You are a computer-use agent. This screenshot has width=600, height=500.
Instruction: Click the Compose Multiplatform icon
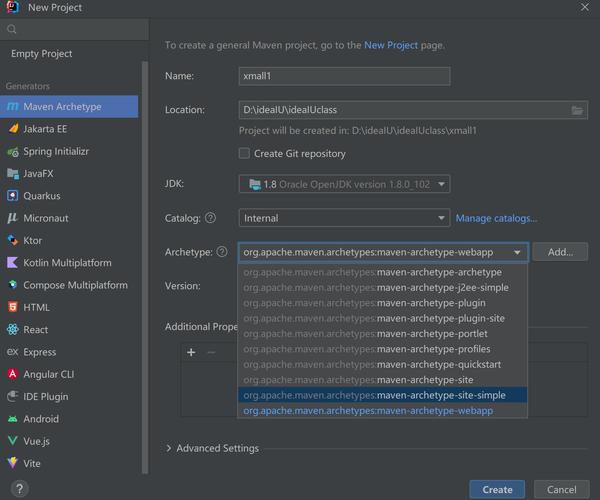point(13,285)
